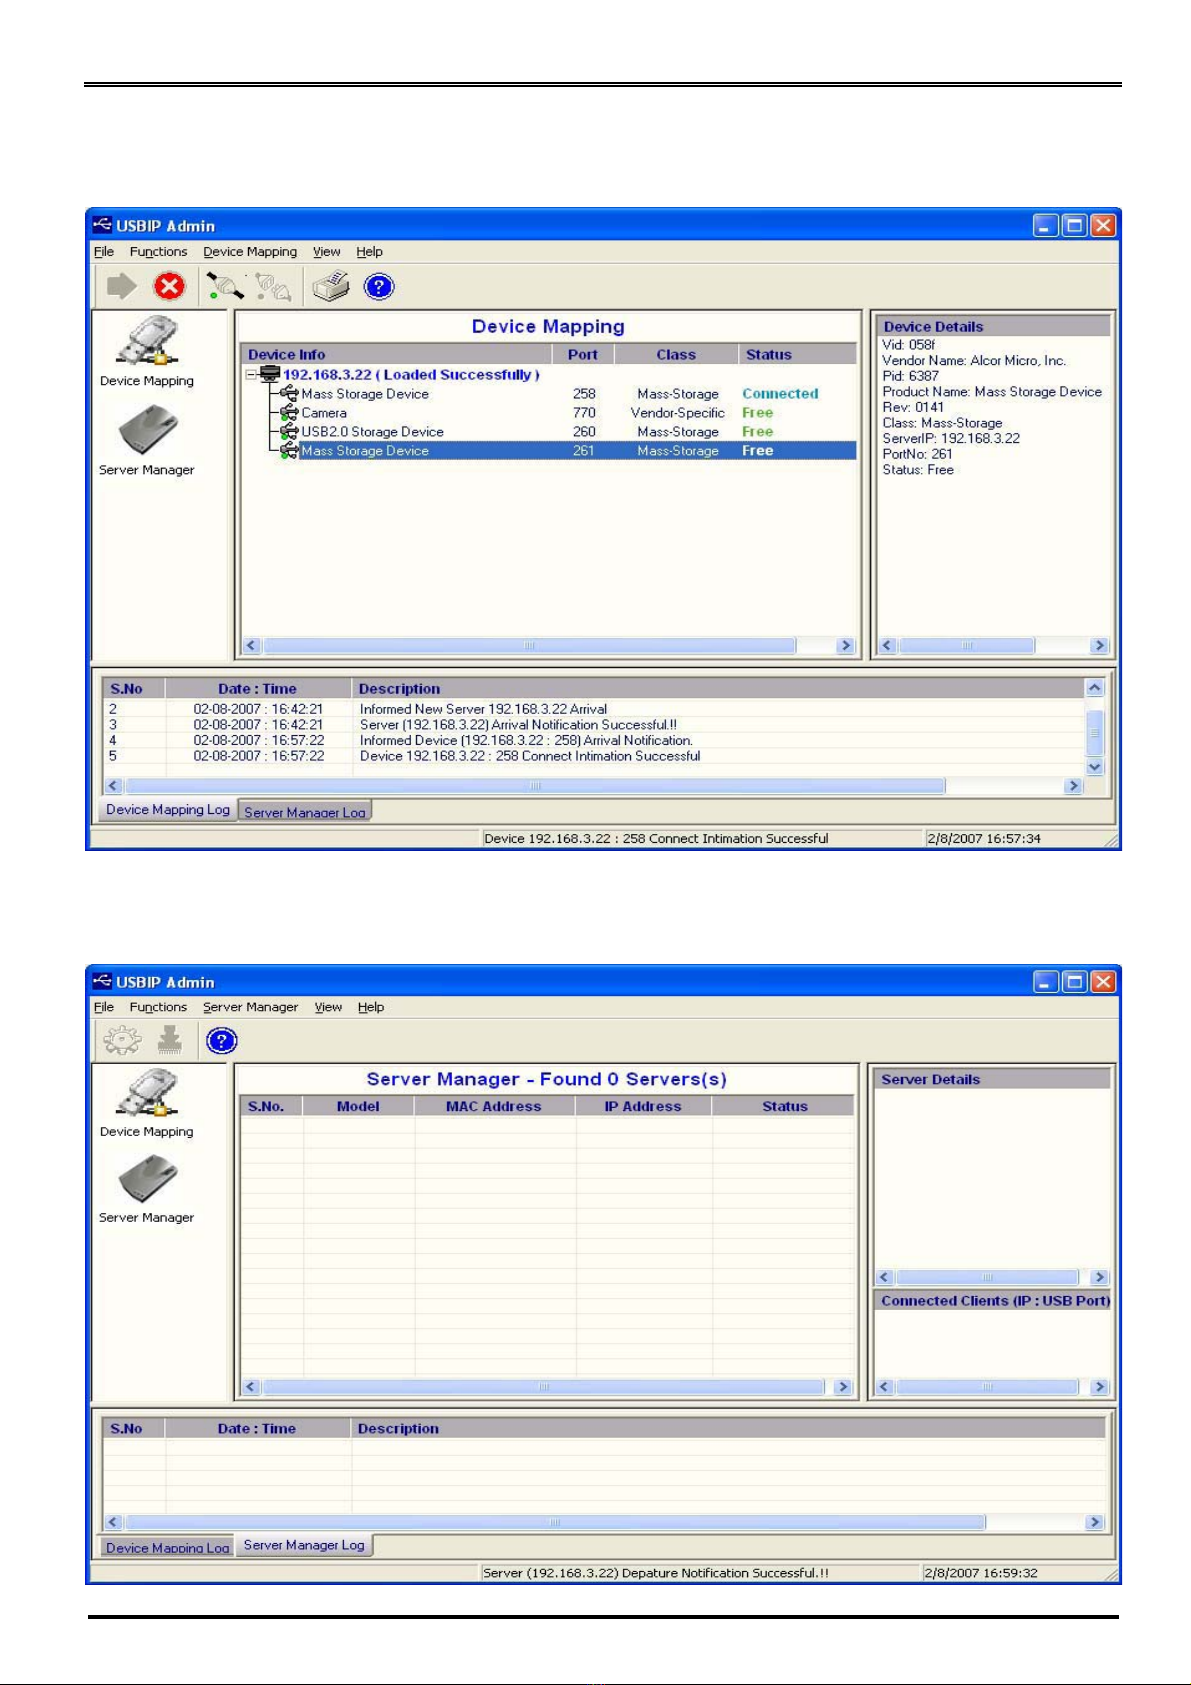This screenshot has height=1685, width=1191.
Task: Click Status header in Device Mapping list
Action: (797, 354)
